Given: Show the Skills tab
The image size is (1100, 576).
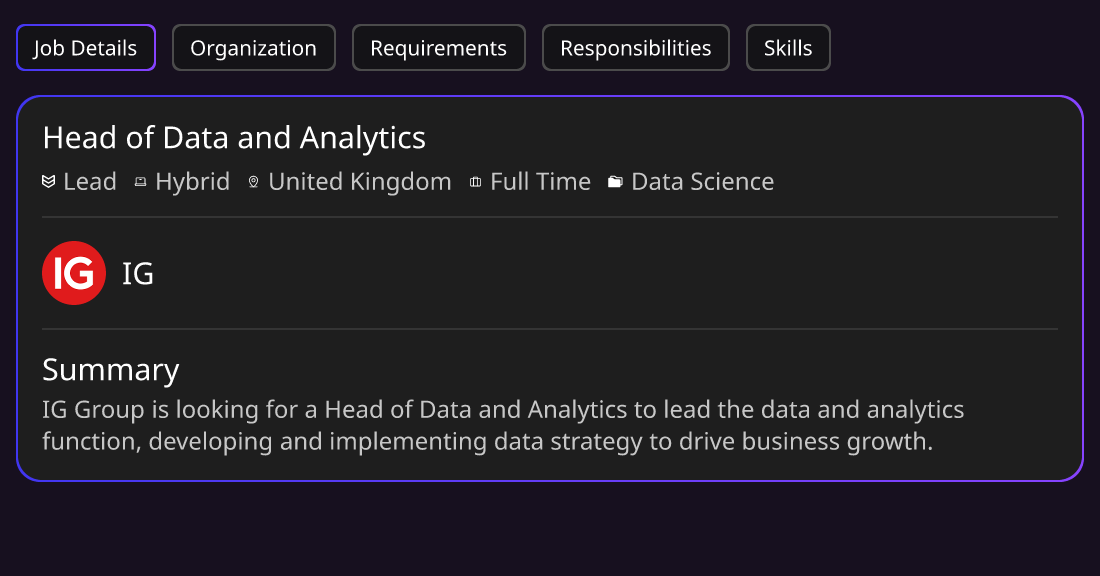Looking at the screenshot, I should (x=788, y=48).
